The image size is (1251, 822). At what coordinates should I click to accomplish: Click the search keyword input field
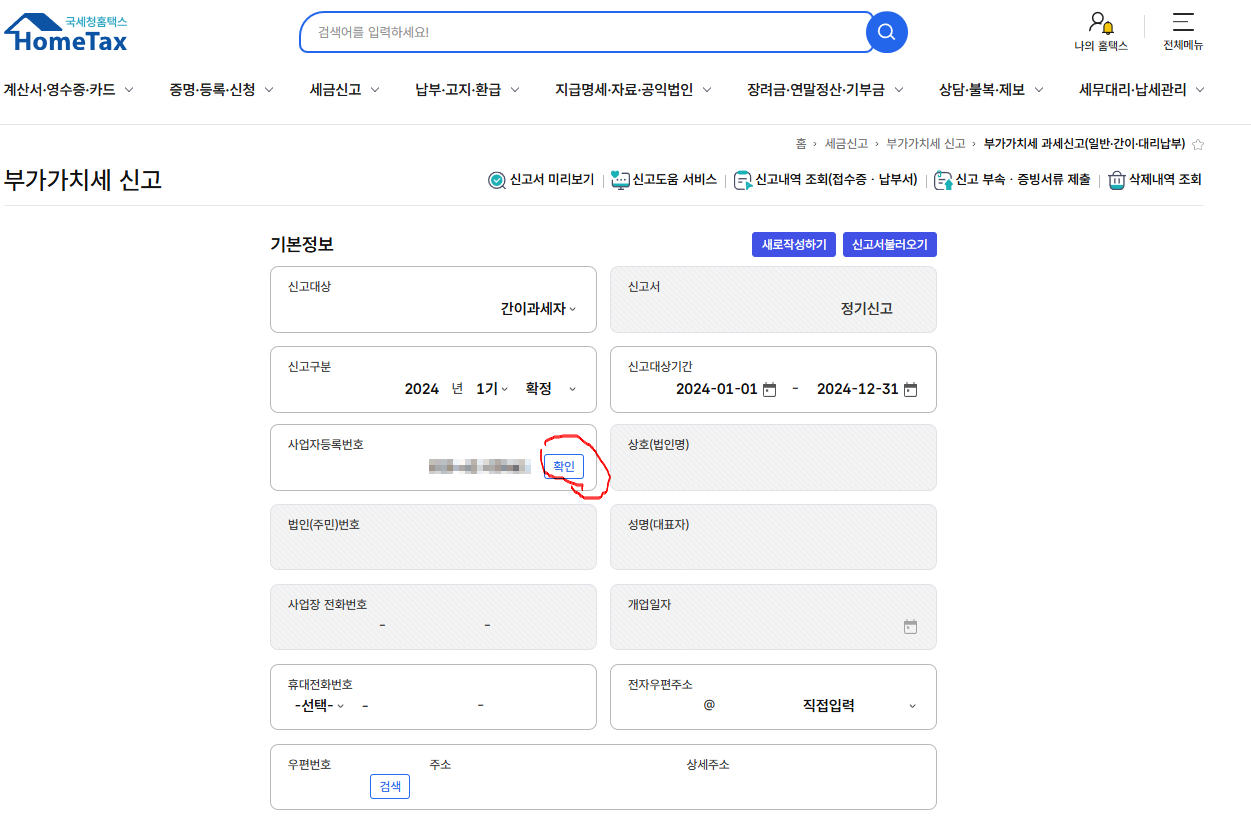pos(580,31)
